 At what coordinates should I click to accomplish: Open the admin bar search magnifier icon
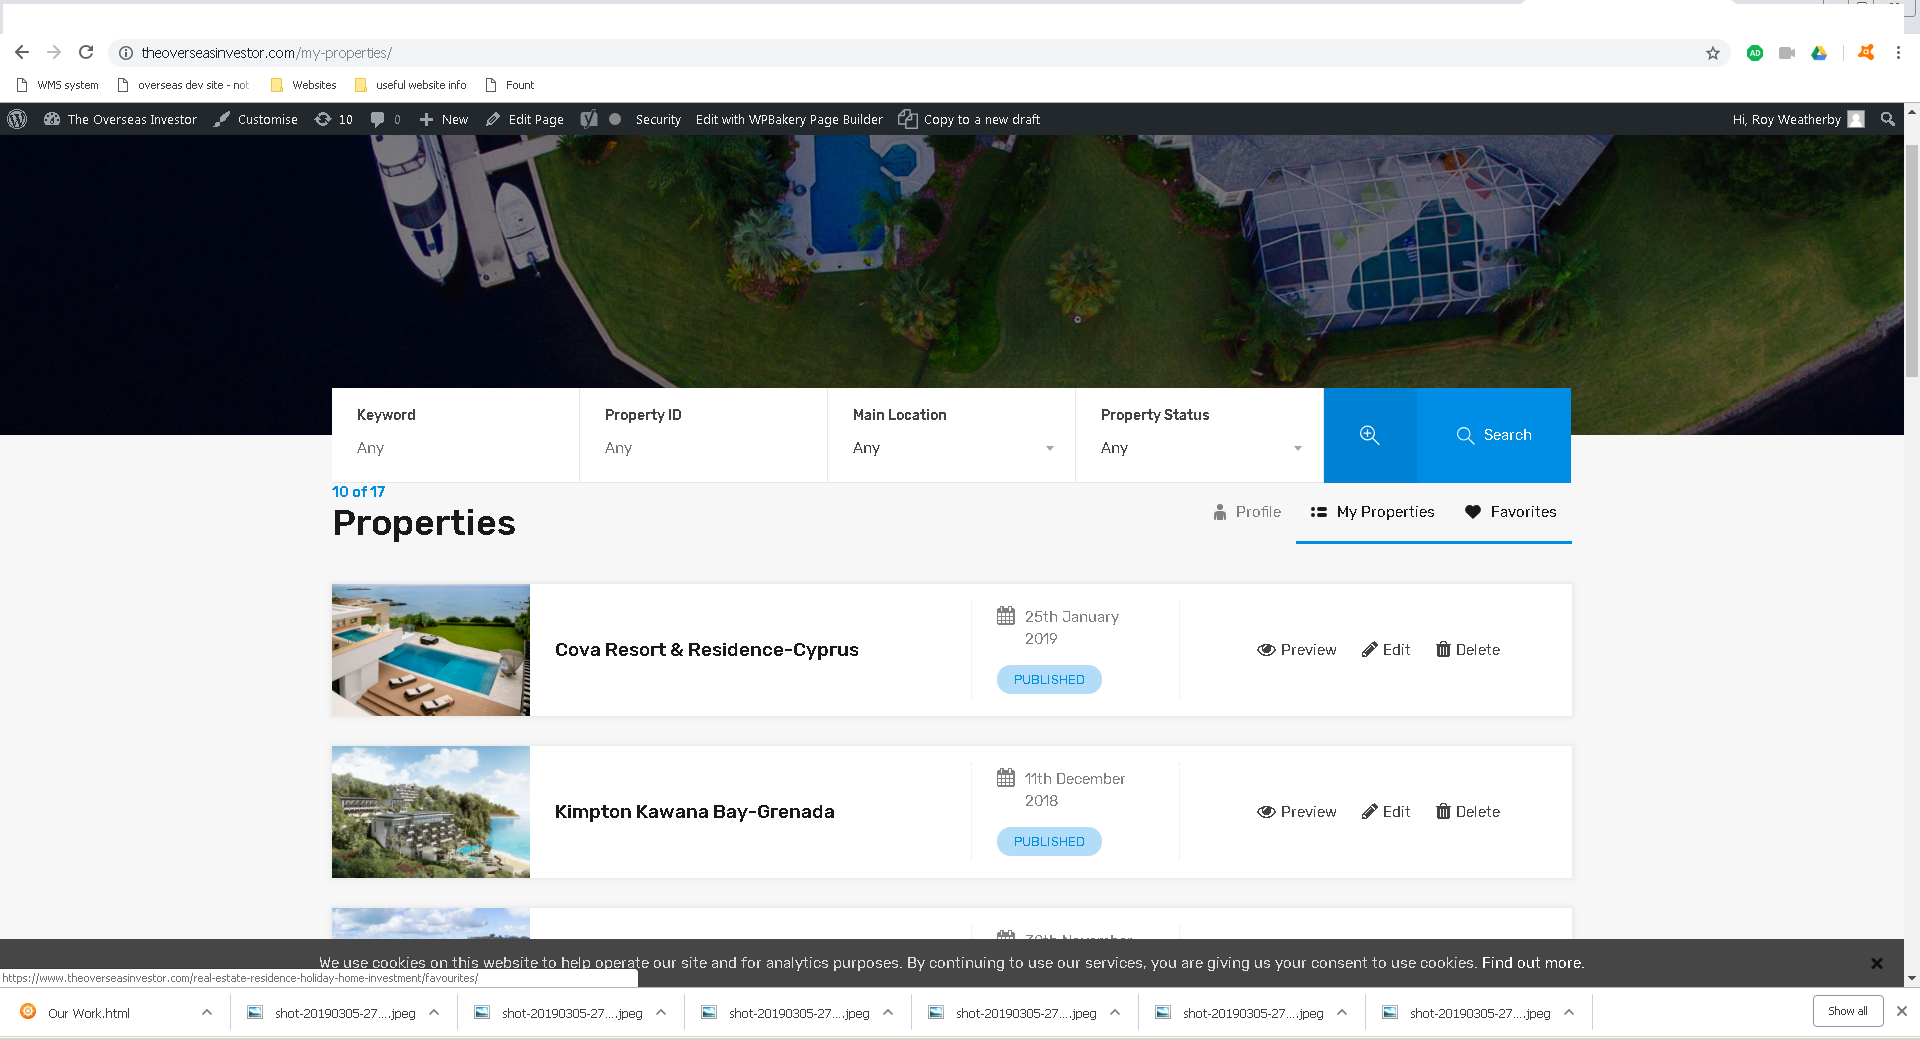[1887, 119]
